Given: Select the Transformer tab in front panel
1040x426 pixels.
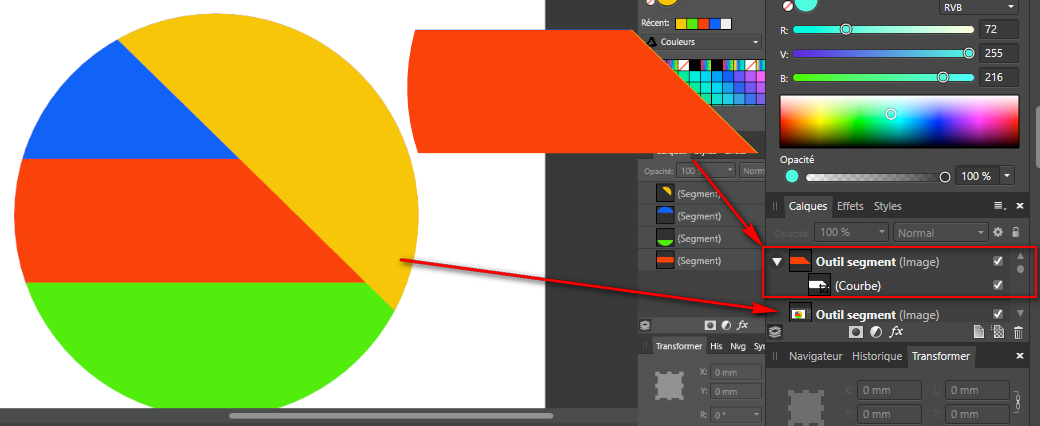Looking at the screenshot, I should click(941, 356).
